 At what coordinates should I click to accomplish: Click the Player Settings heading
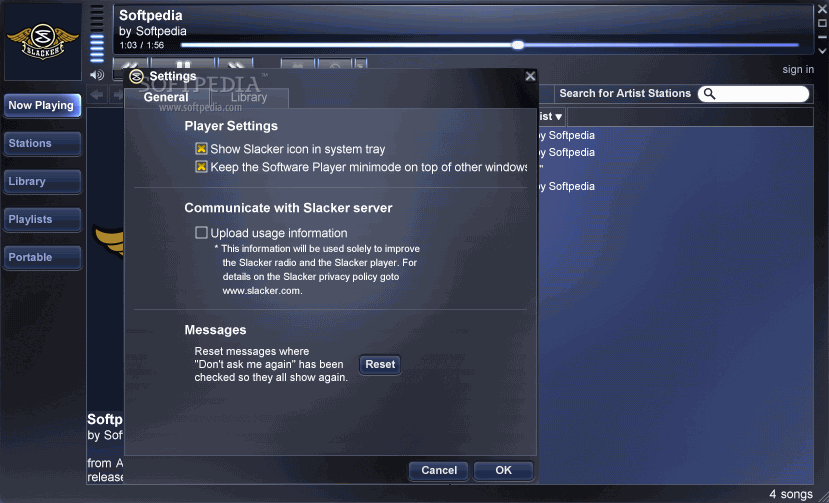(231, 126)
